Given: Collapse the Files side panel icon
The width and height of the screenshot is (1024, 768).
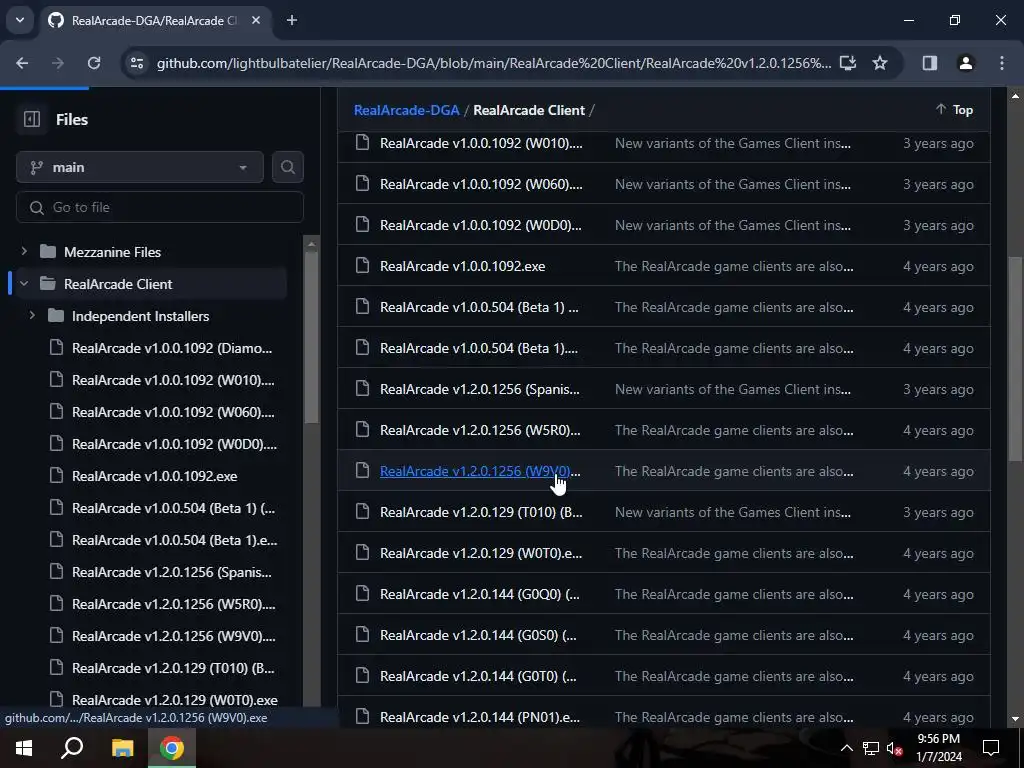Looking at the screenshot, I should [x=31, y=120].
